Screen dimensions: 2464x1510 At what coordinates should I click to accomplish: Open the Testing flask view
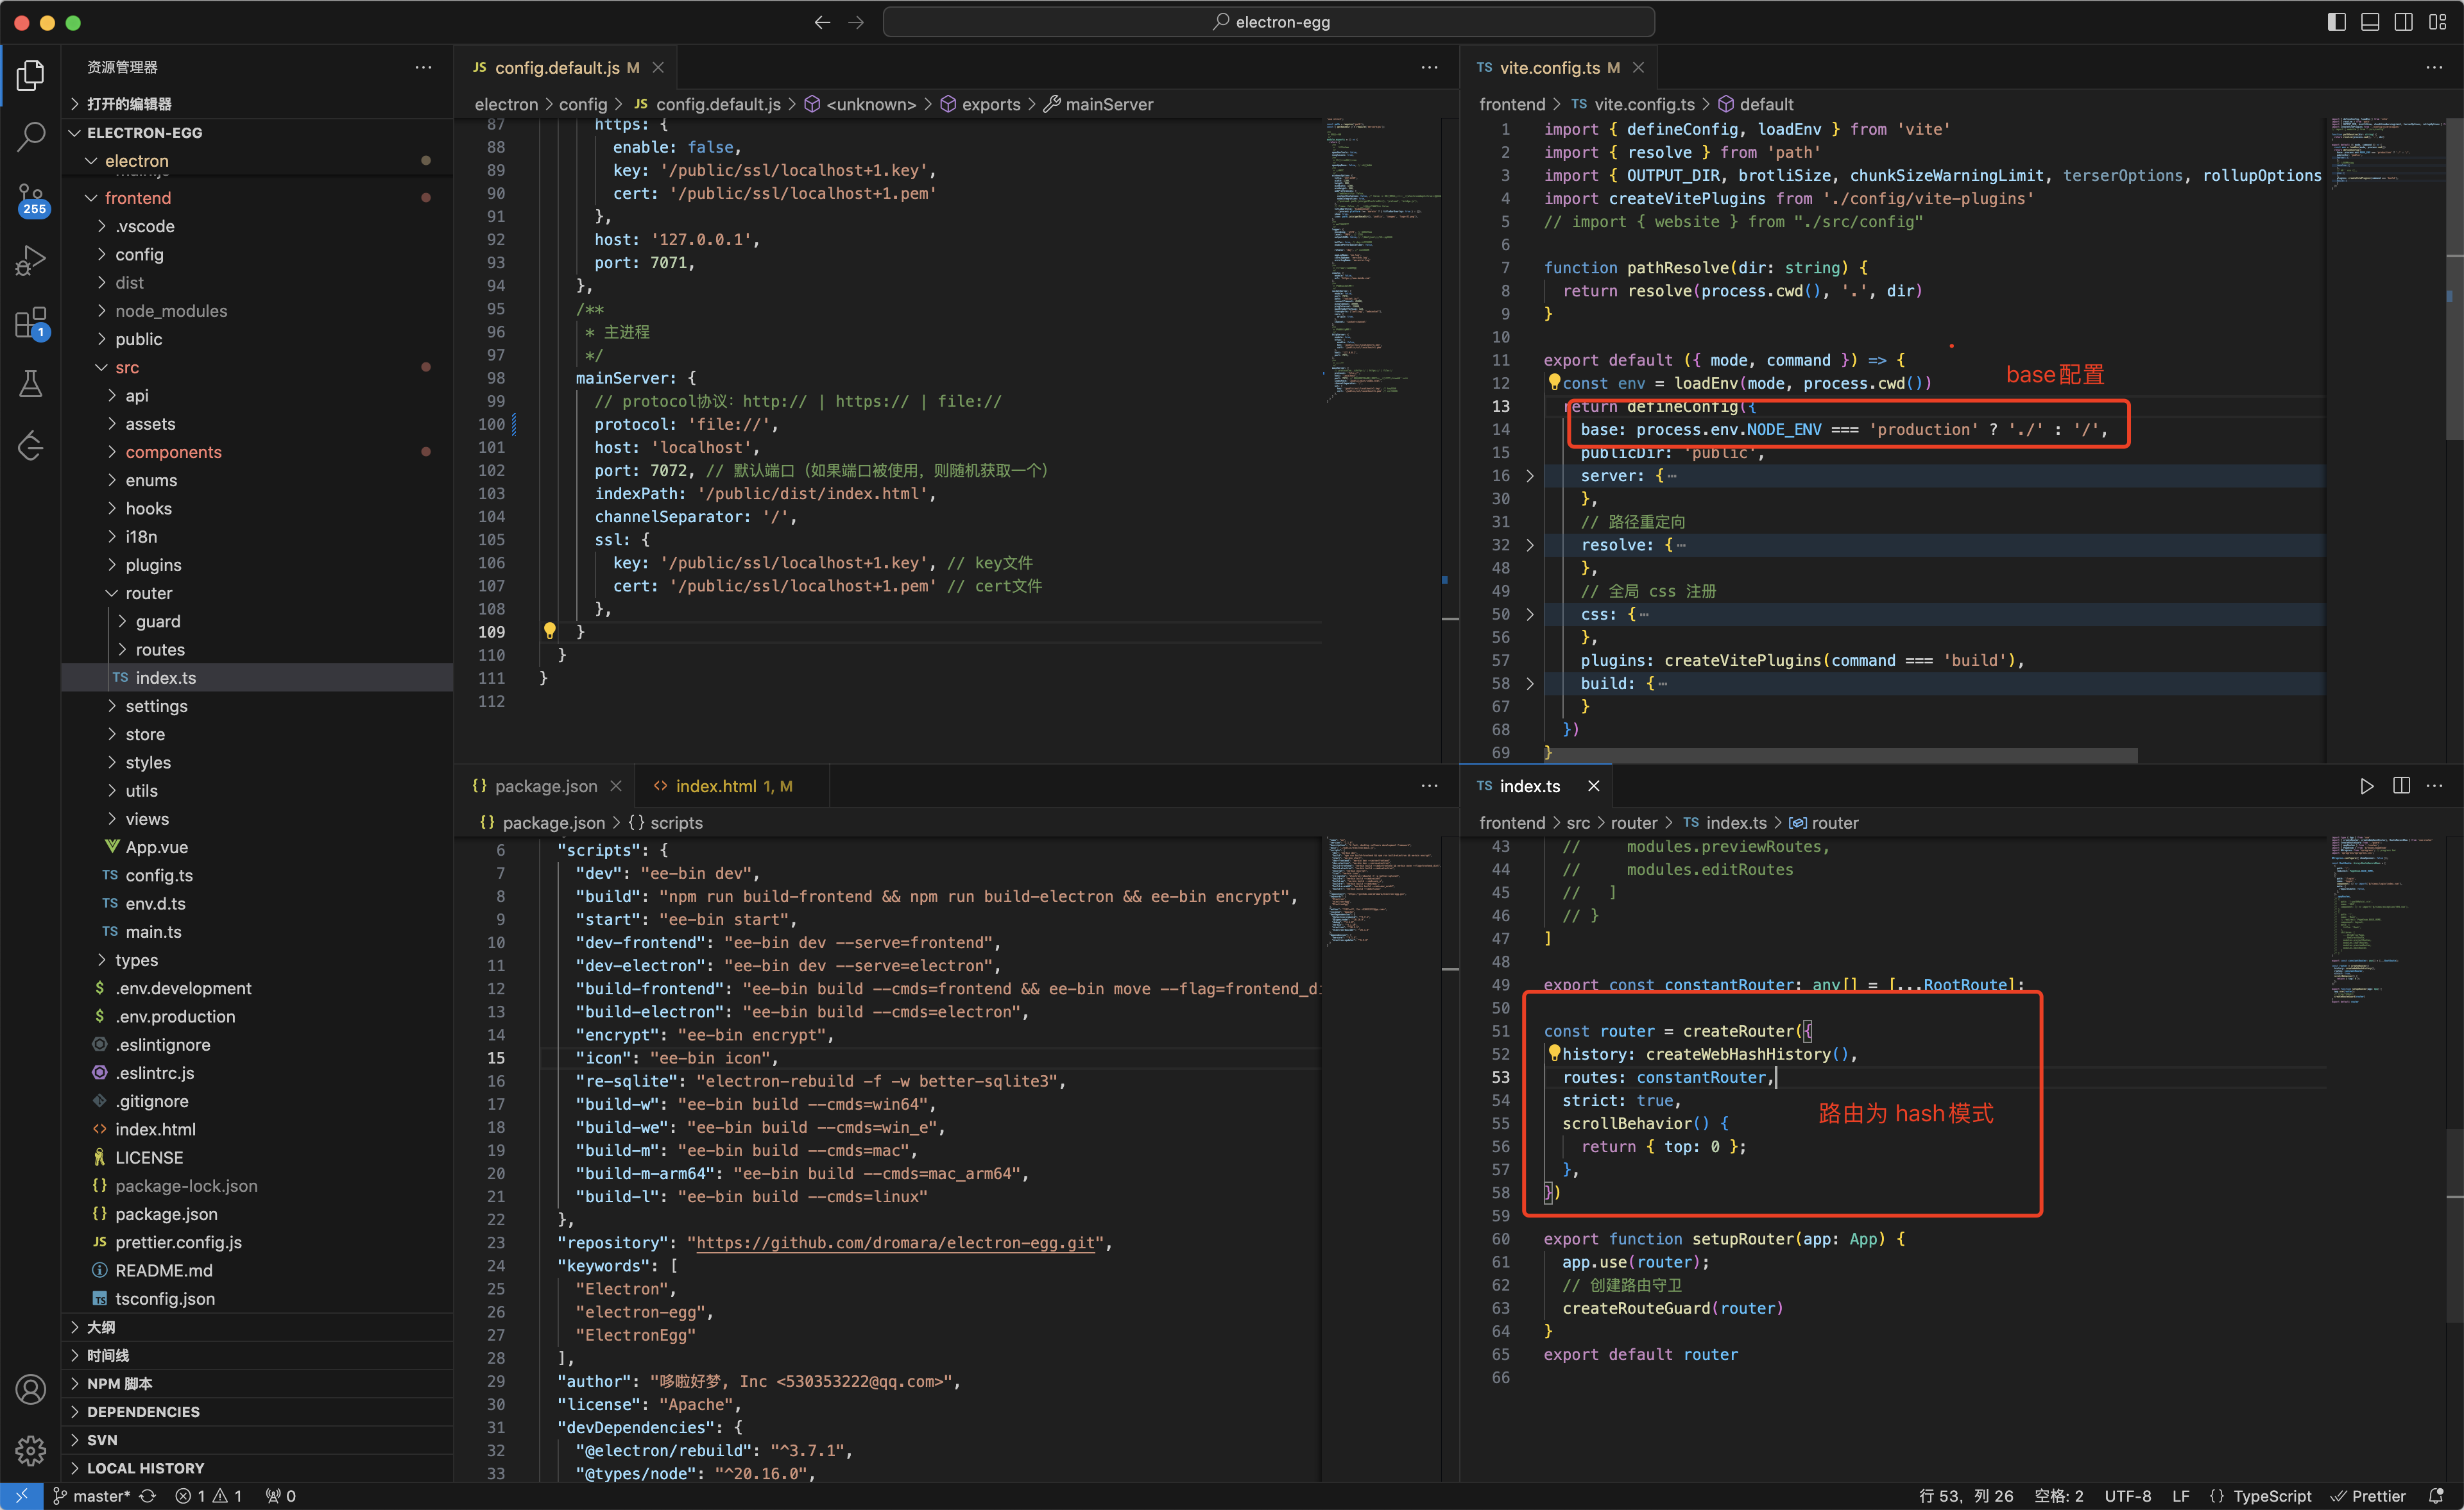click(x=31, y=384)
